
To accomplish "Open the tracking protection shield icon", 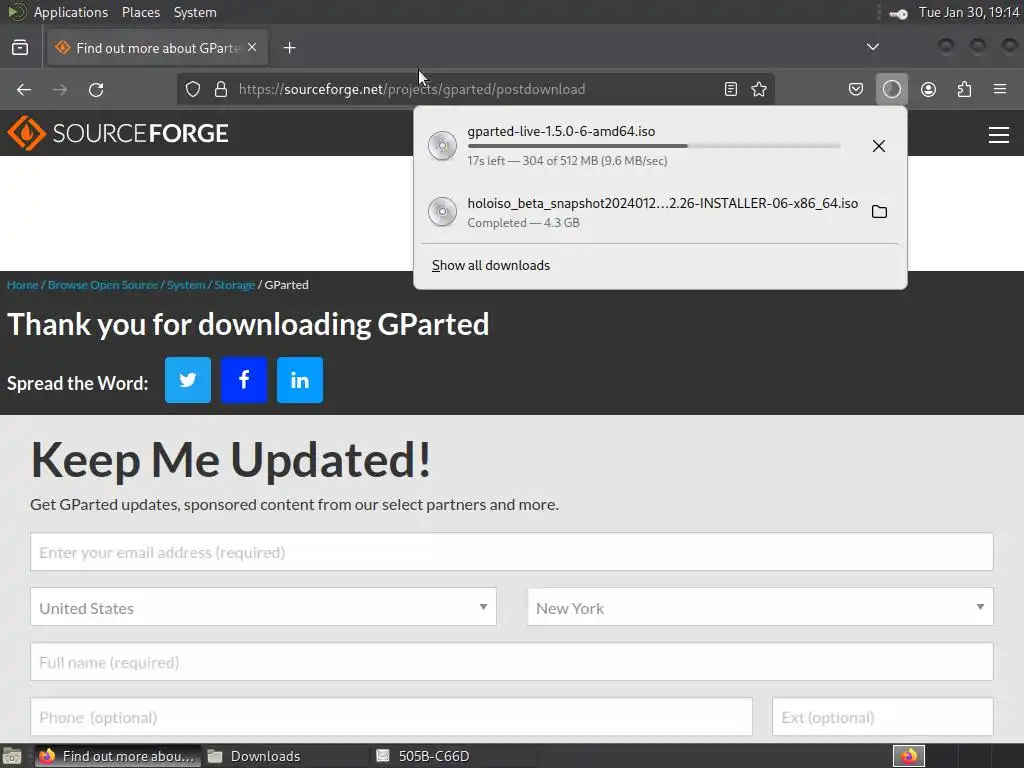I will (x=193, y=89).
